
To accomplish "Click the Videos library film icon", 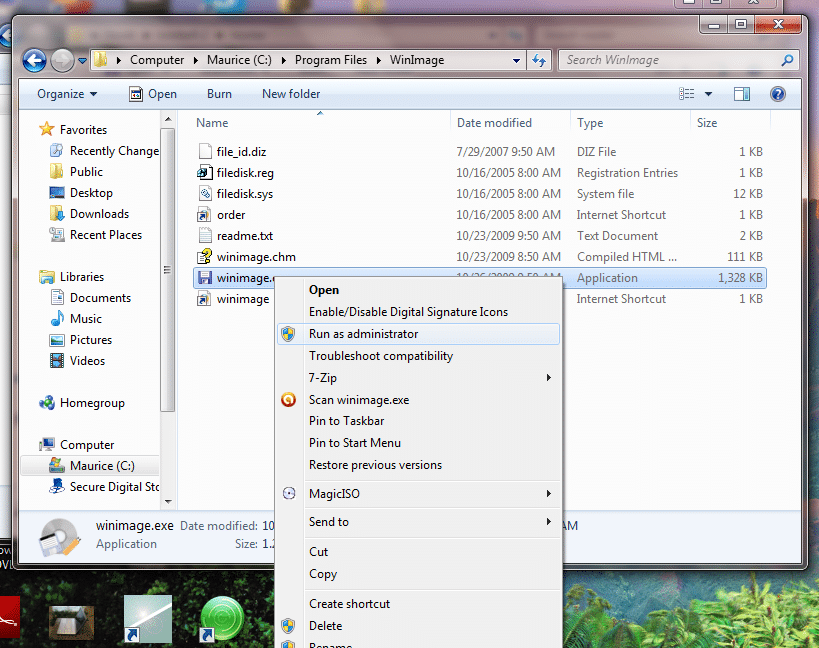I will 57,361.
